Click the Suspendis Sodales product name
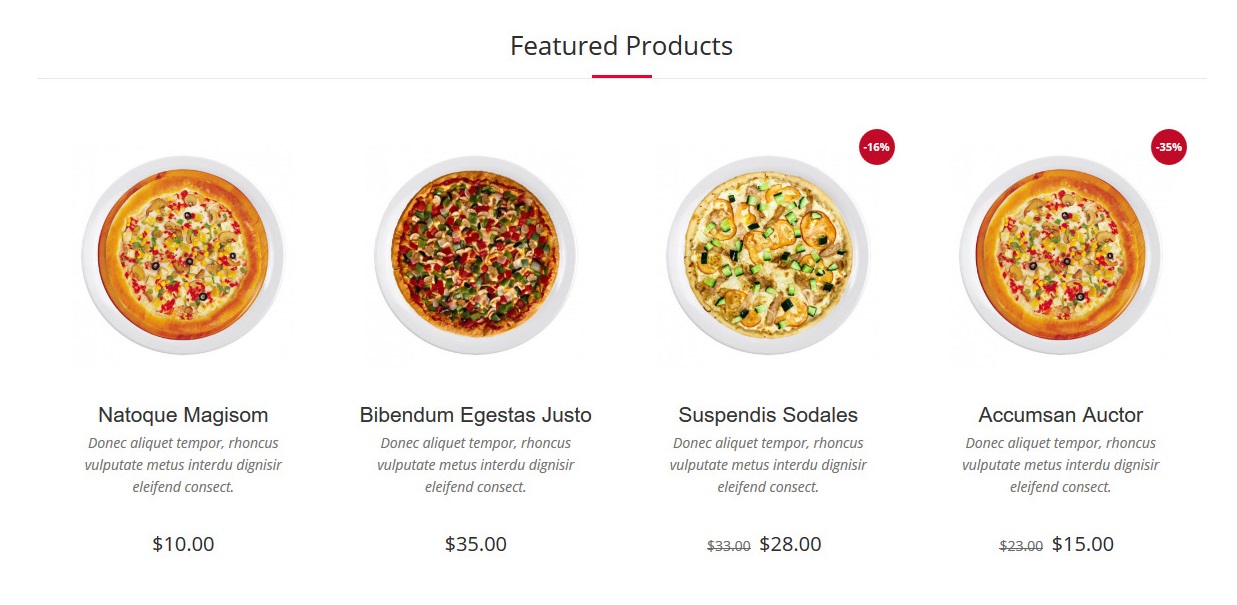1237x605 pixels. click(x=768, y=415)
